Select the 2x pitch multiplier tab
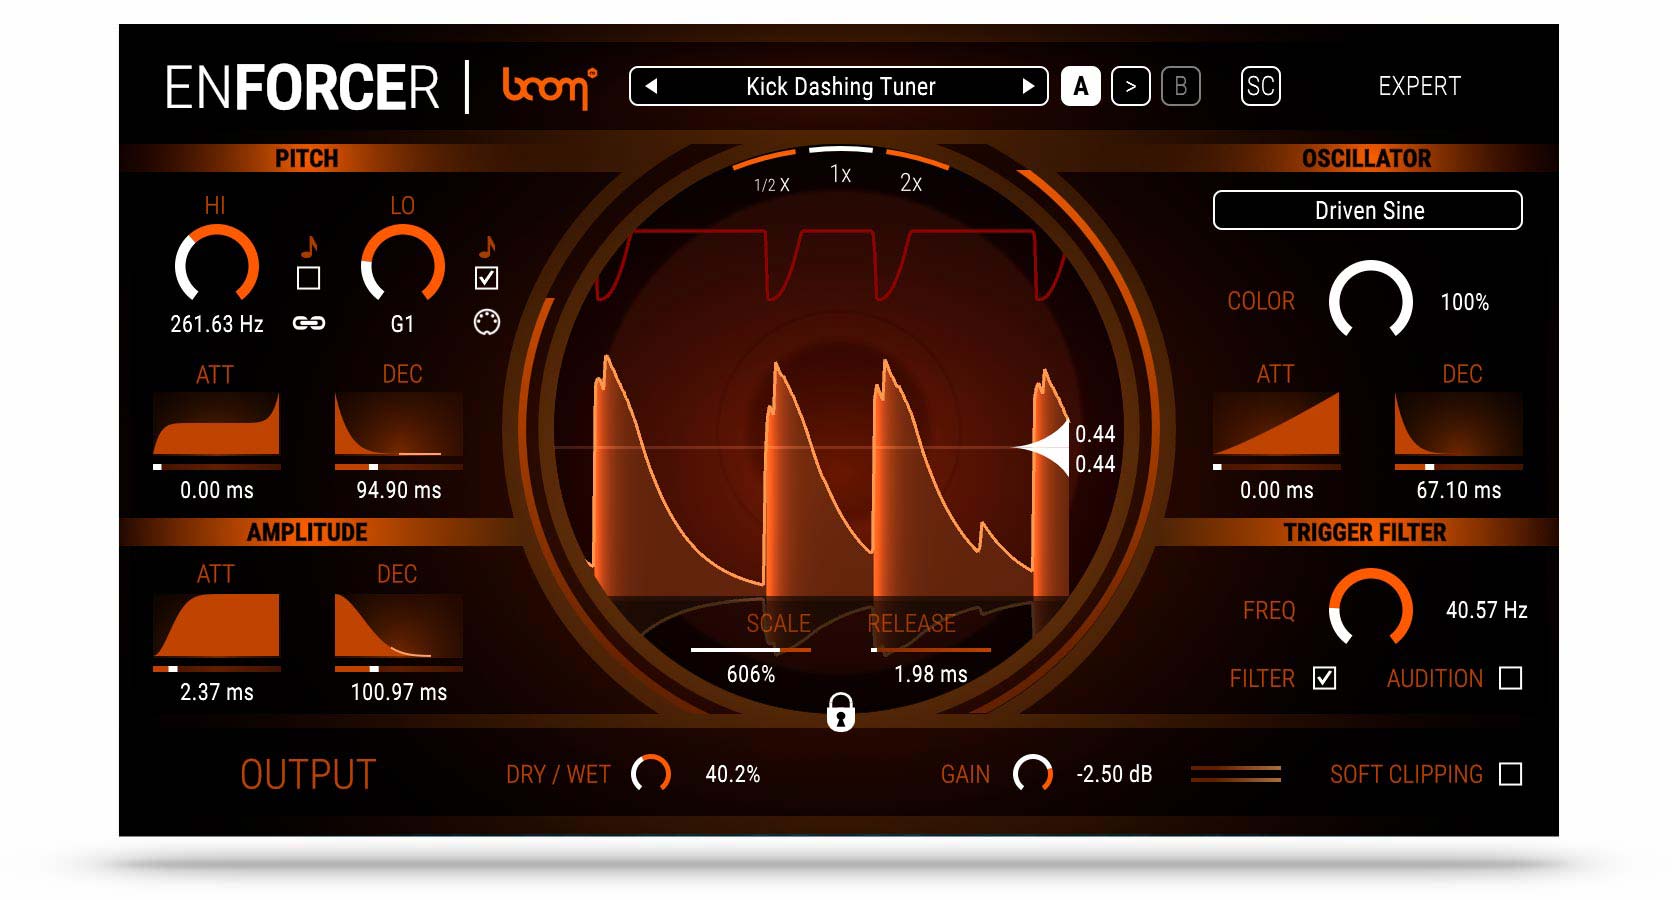 [x=910, y=182]
